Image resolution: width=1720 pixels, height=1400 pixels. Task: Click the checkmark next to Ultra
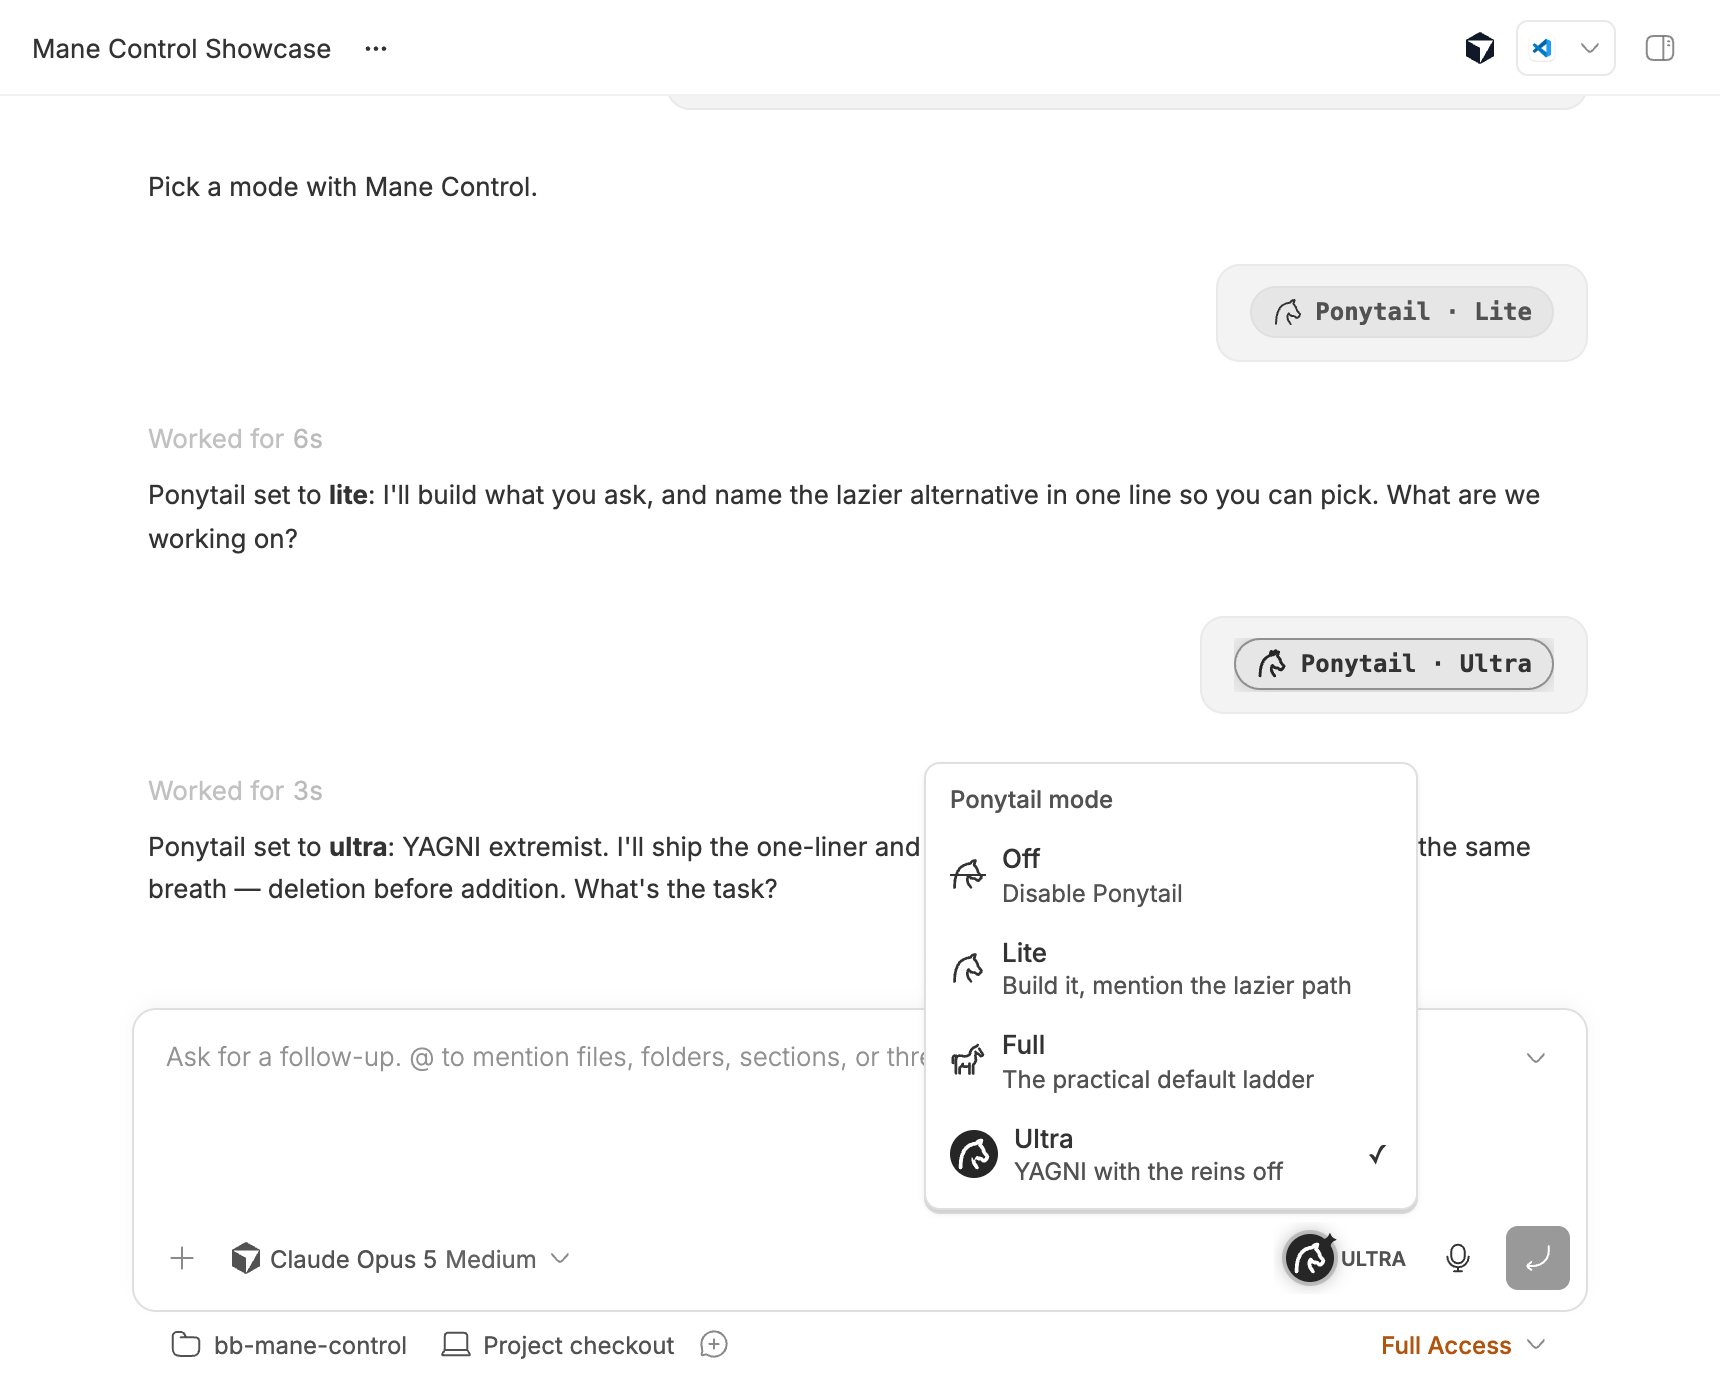tap(1377, 1154)
